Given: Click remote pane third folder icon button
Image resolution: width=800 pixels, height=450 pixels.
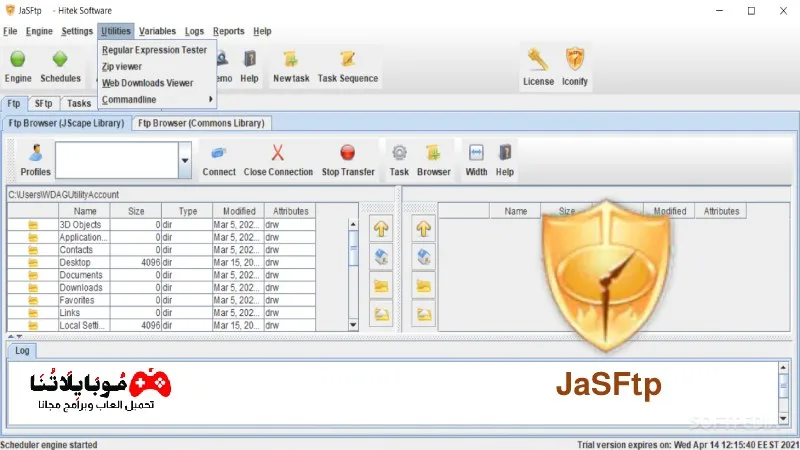Looking at the screenshot, I should pos(423,286).
